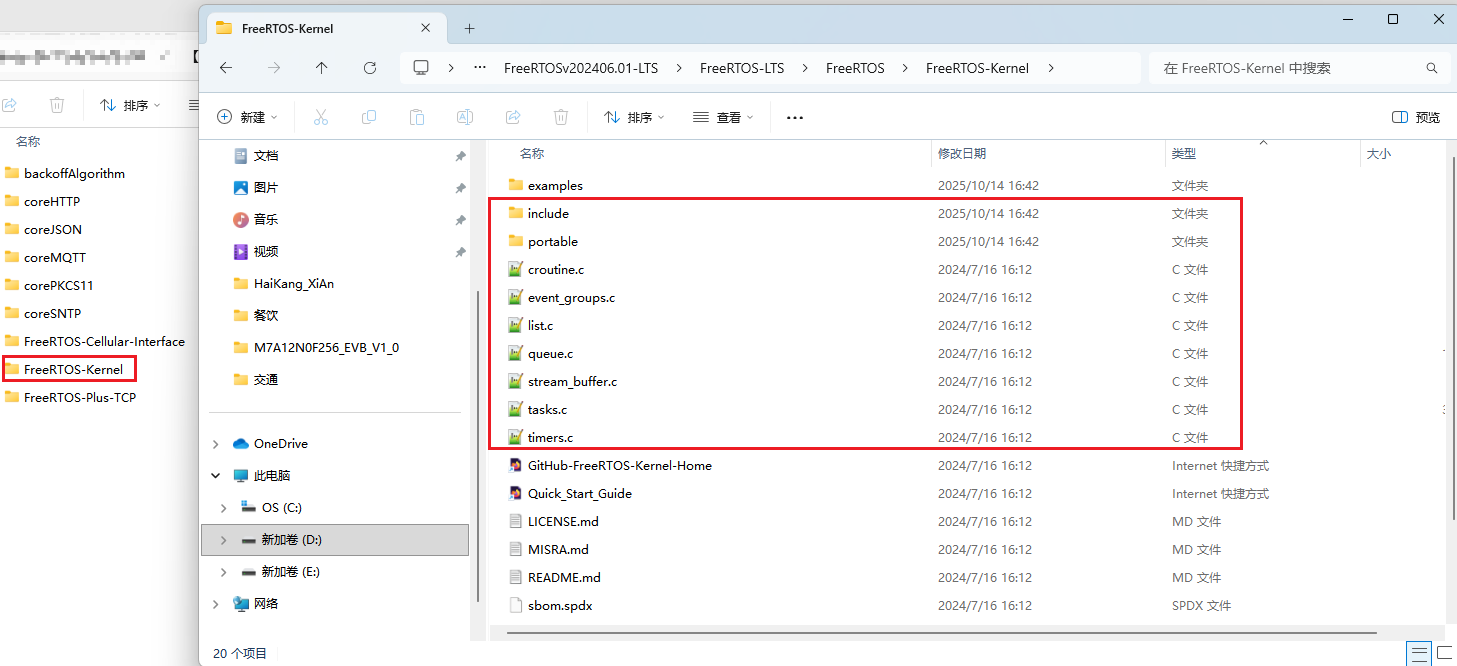Select the croutine.c file icon
This screenshot has width=1457, height=666.
pyautogui.click(x=516, y=269)
